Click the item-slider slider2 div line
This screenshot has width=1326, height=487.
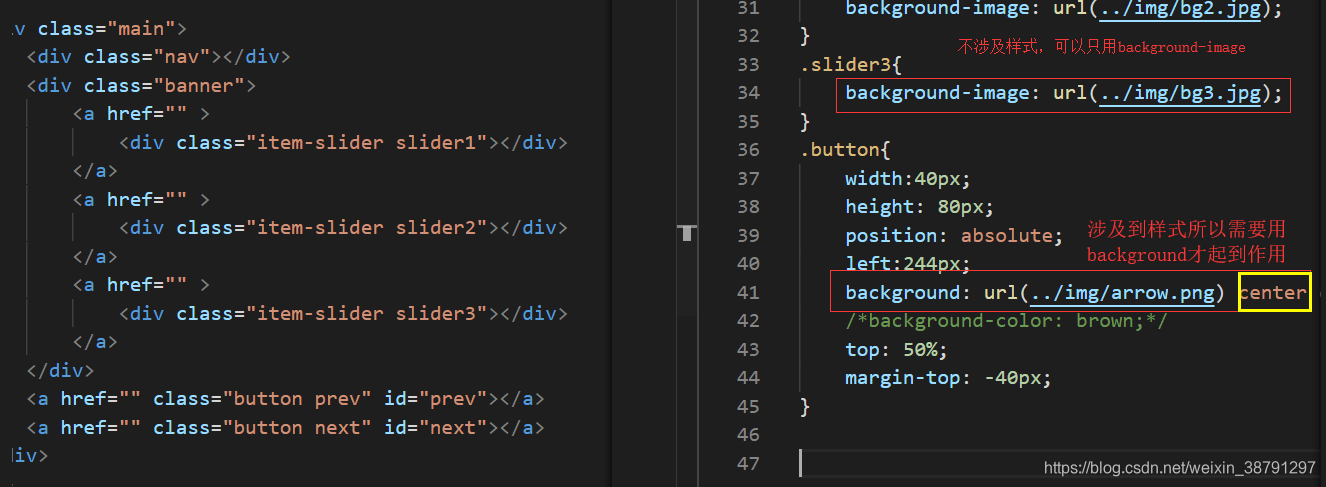pos(343,228)
